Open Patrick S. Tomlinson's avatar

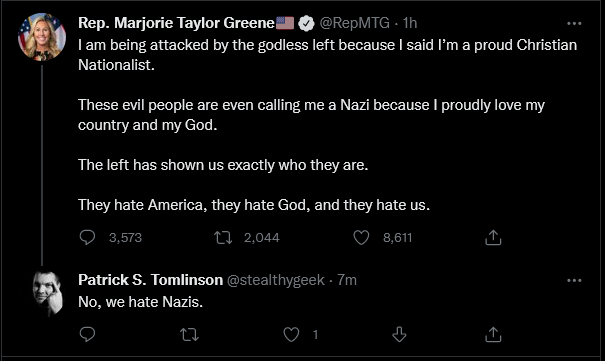tap(48, 294)
